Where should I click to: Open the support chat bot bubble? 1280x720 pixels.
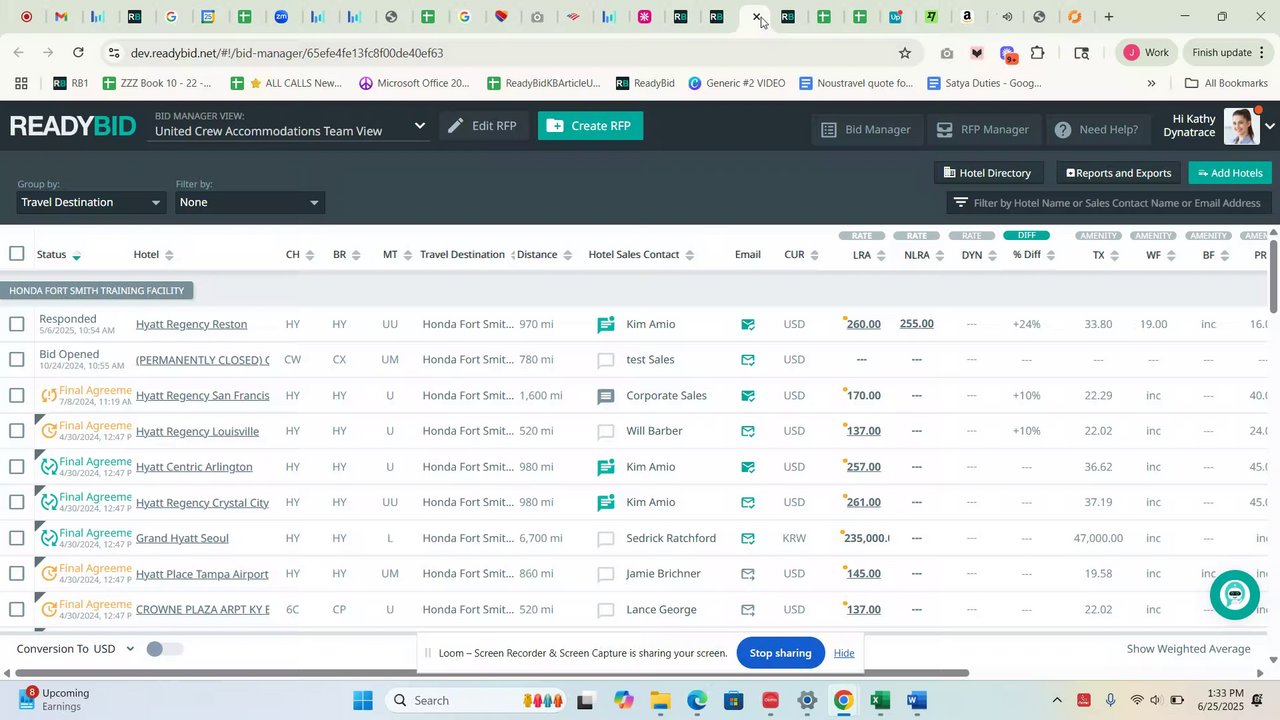(x=1235, y=594)
